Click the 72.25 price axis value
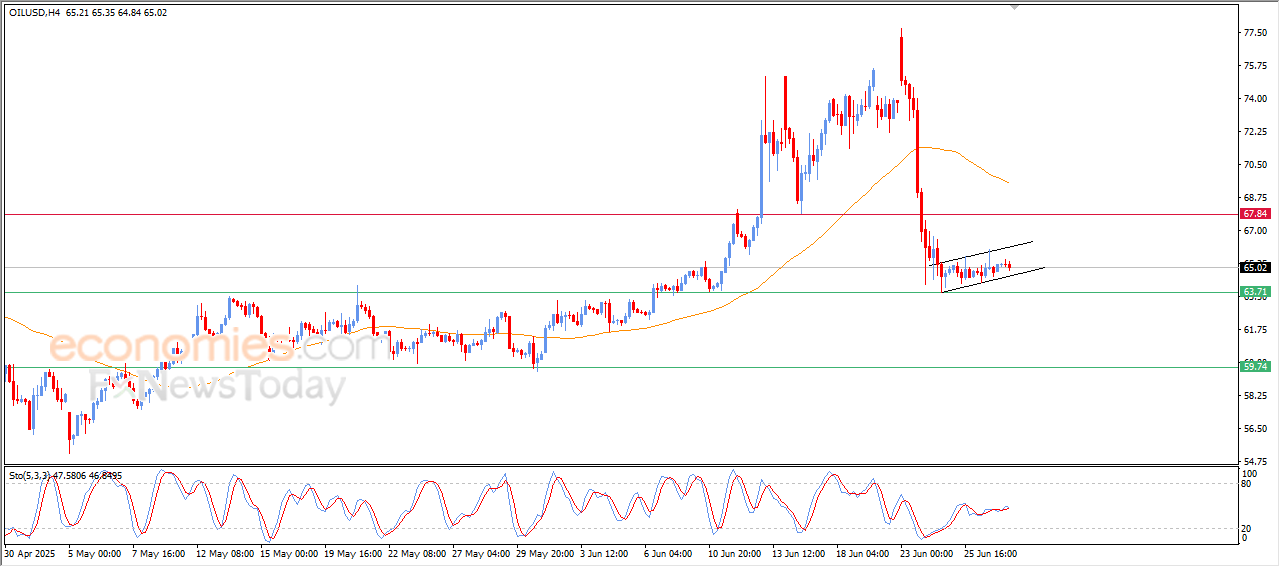Image resolution: width=1280 pixels, height=567 pixels. [x=1256, y=132]
